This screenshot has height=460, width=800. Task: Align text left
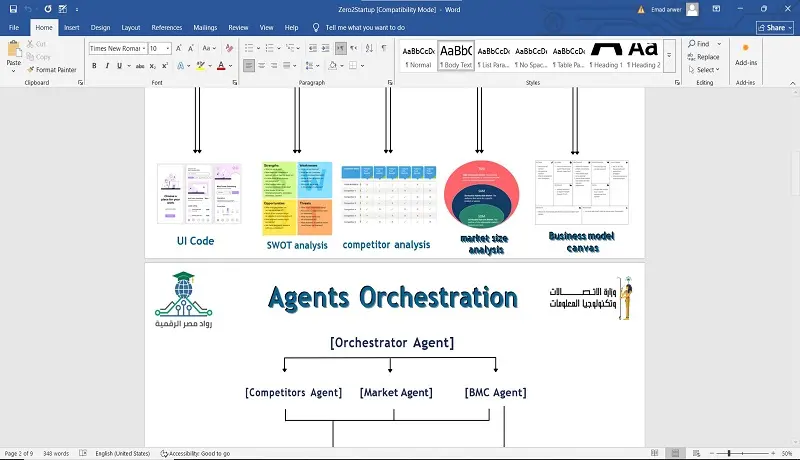click(248, 66)
